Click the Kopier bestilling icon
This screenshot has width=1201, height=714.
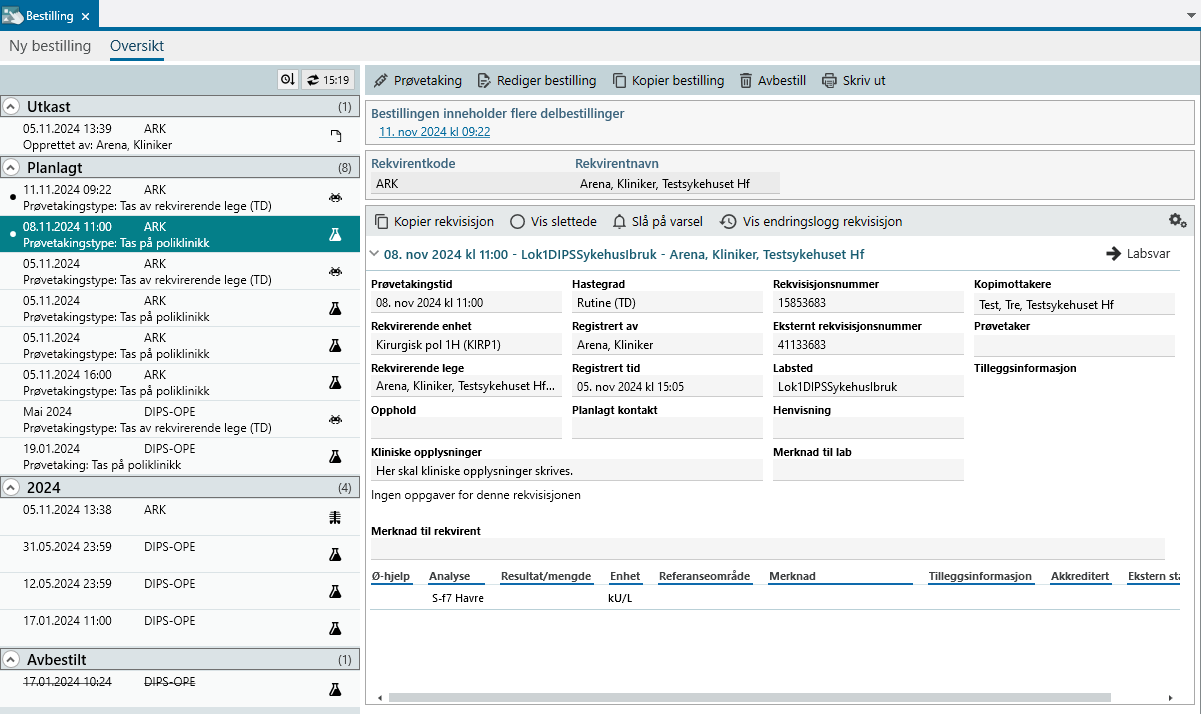620,81
